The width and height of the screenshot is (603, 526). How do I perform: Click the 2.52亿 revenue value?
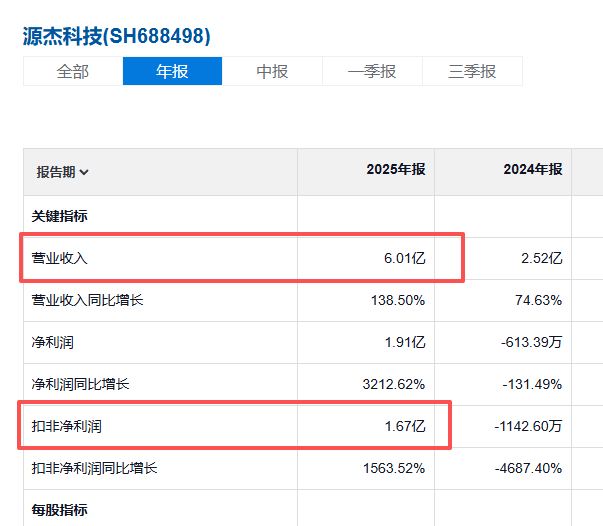[x=542, y=258]
